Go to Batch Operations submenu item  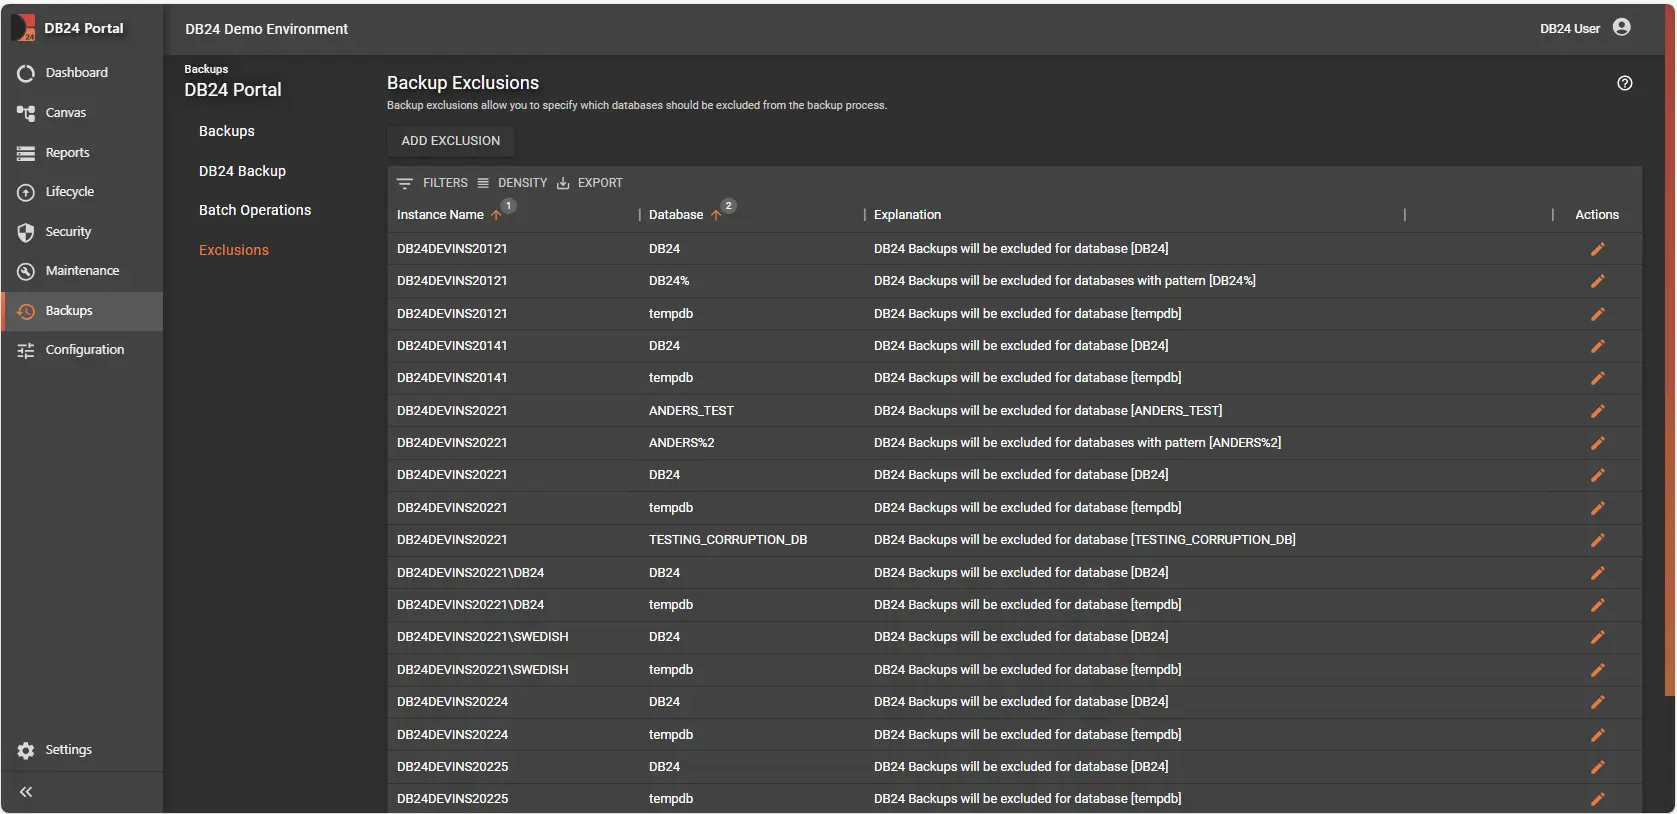coord(255,210)
